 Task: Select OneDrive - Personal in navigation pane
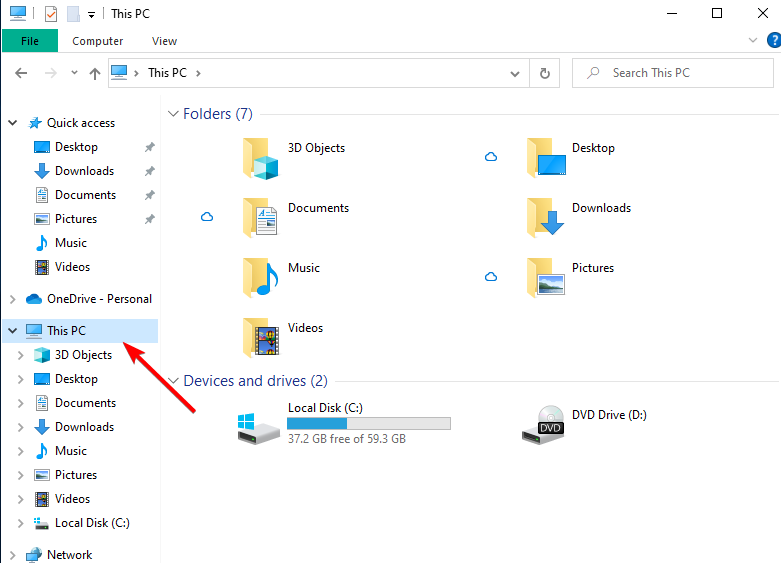click(x=99, y=298)
